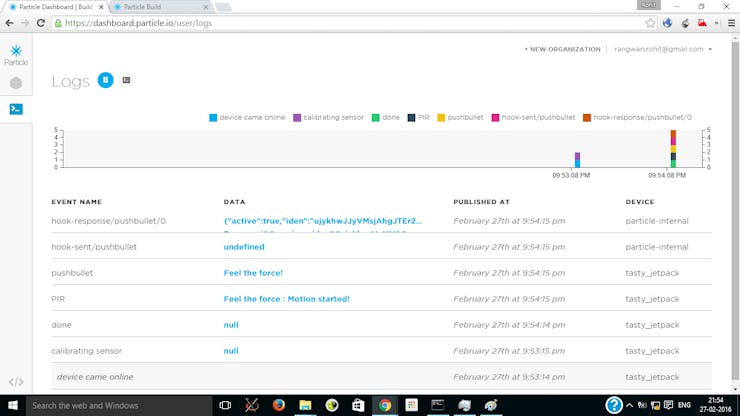Click the hook-sent/pushbullet event name
The height and width of the screenshot is (416, 740).
[94, 247]
